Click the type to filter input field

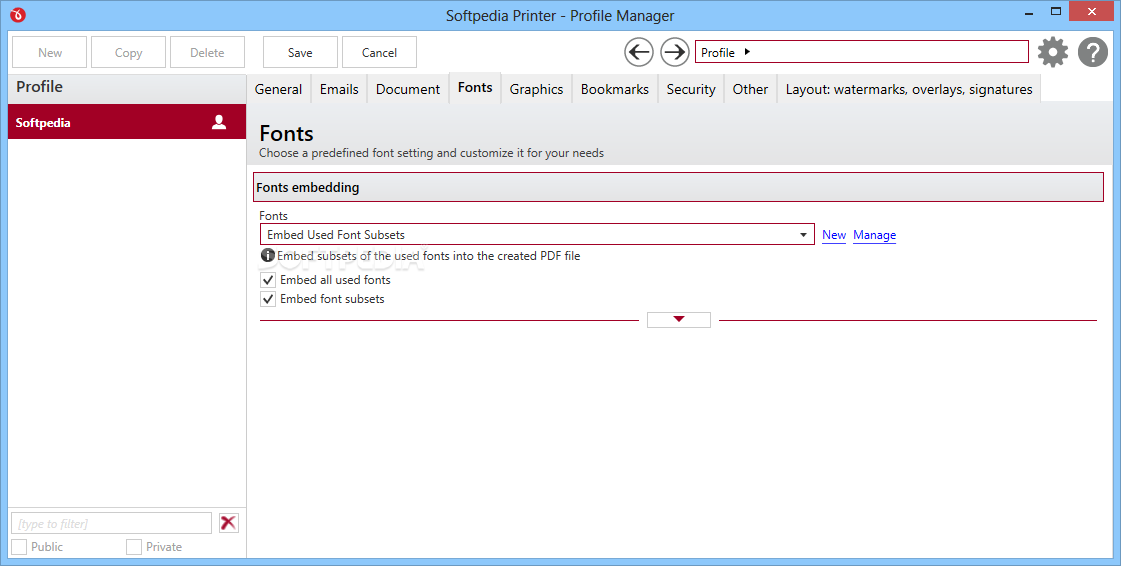(112, 523)
